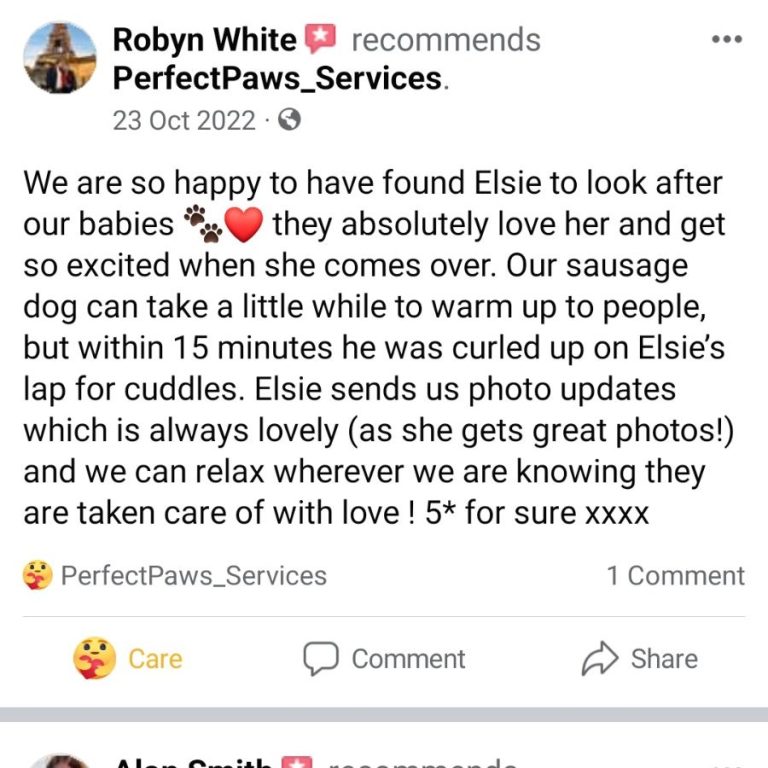768x768 pixels.
Task: Open the PerfectPaws_Services page link in header
Action: pos(277,78)
